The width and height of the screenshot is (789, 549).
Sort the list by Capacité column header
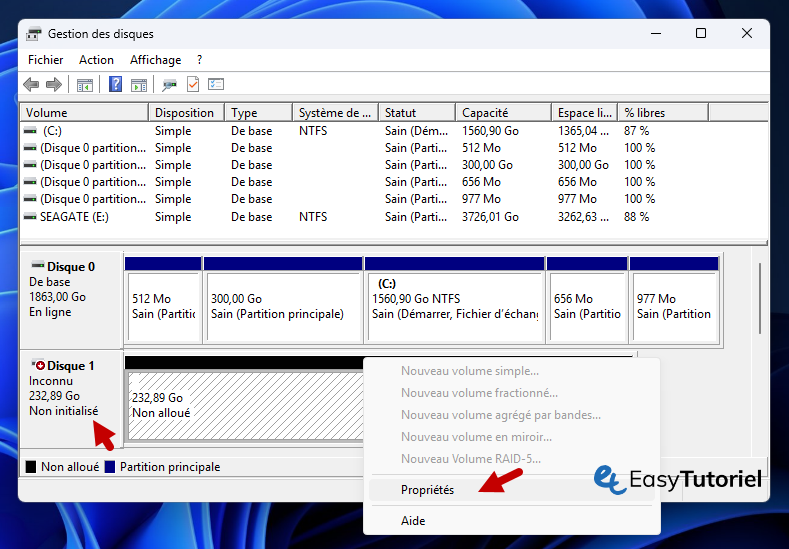(x=485, y=113)
